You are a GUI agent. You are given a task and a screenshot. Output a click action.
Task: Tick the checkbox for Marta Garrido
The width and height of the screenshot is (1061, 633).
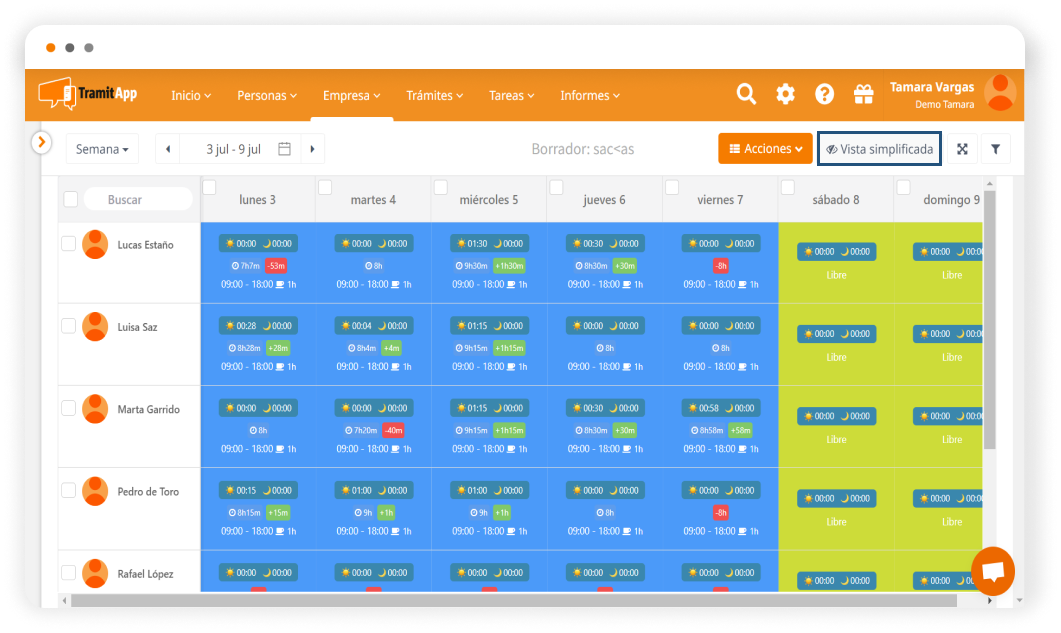click(69, 408)
